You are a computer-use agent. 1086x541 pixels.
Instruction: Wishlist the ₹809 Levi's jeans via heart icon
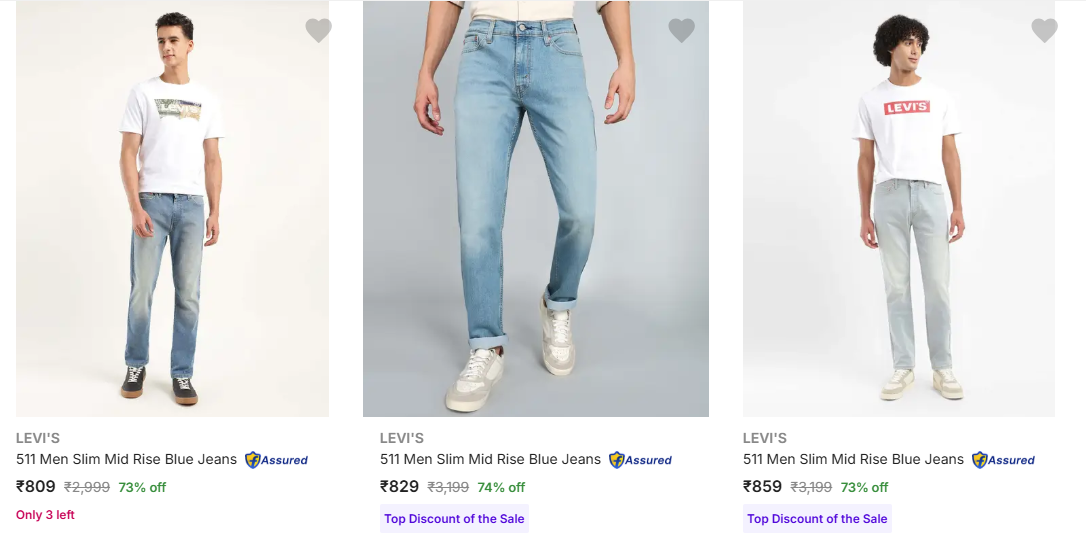coord(318,31)
